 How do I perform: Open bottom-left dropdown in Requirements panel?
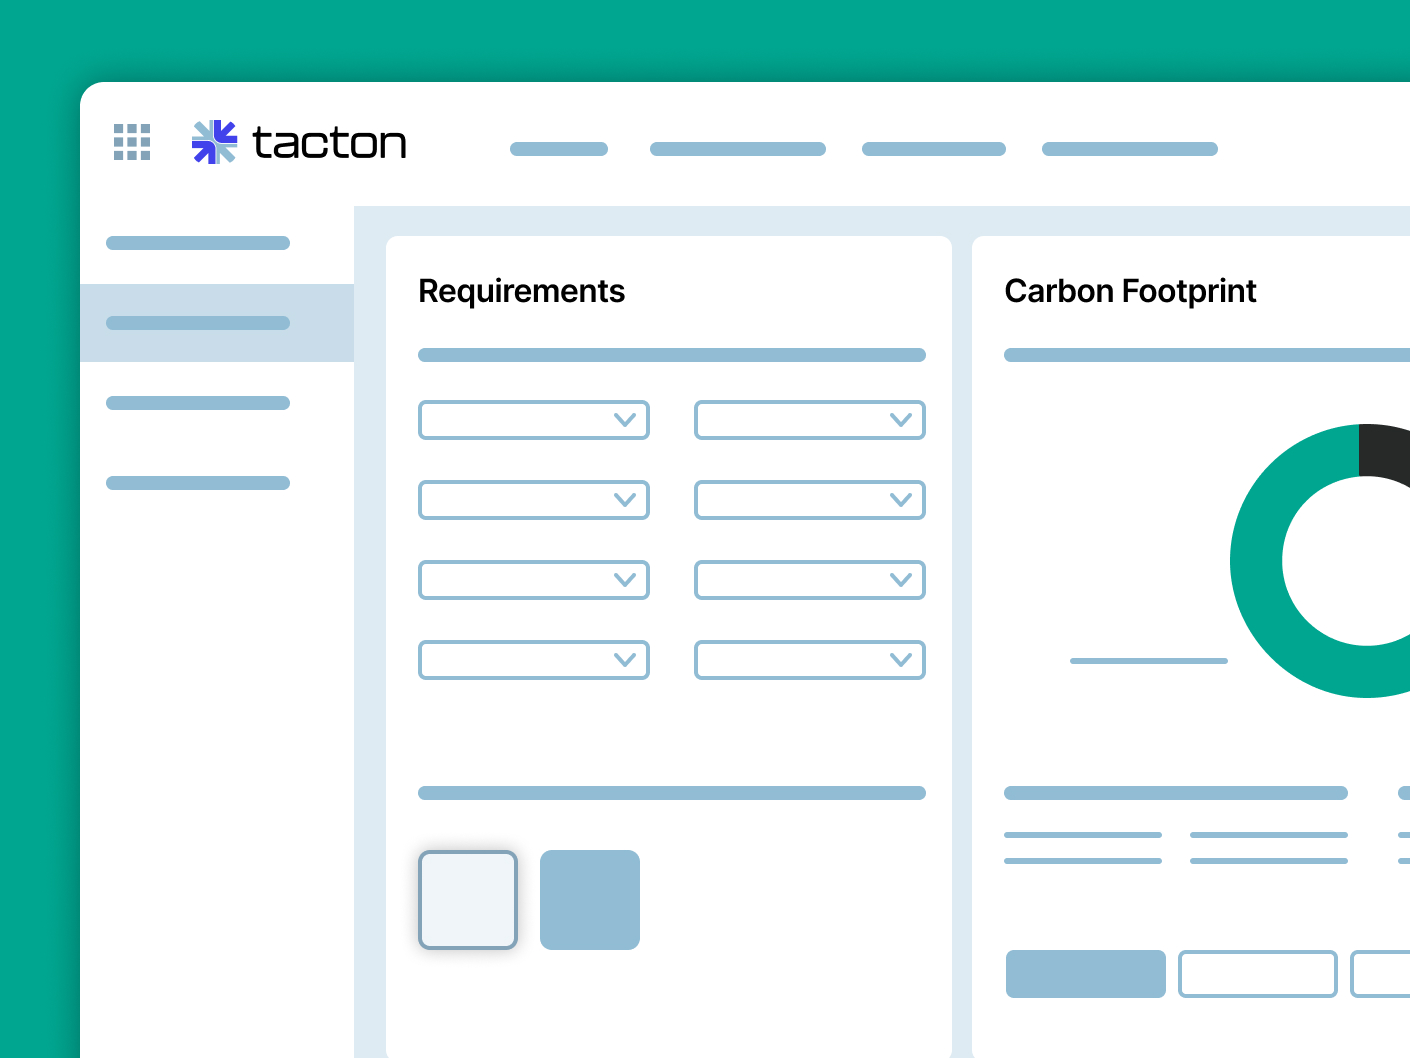533,660
